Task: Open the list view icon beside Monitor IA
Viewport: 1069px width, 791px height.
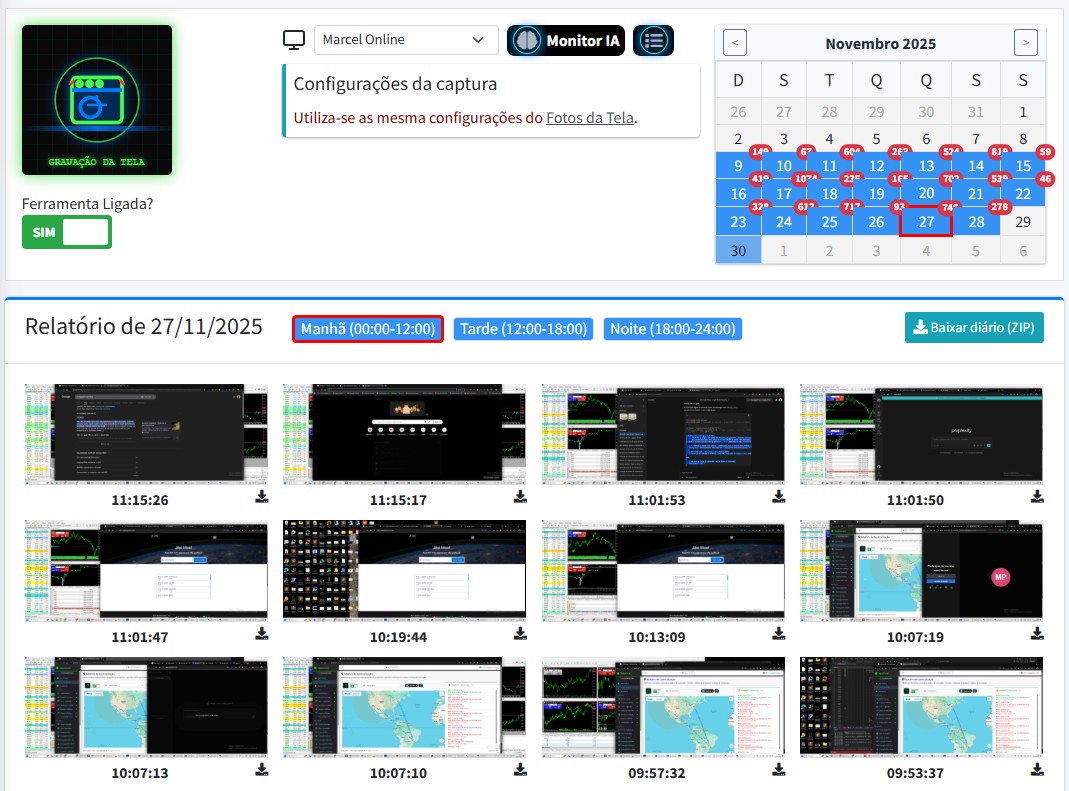Action: click(x=653, y=40)
